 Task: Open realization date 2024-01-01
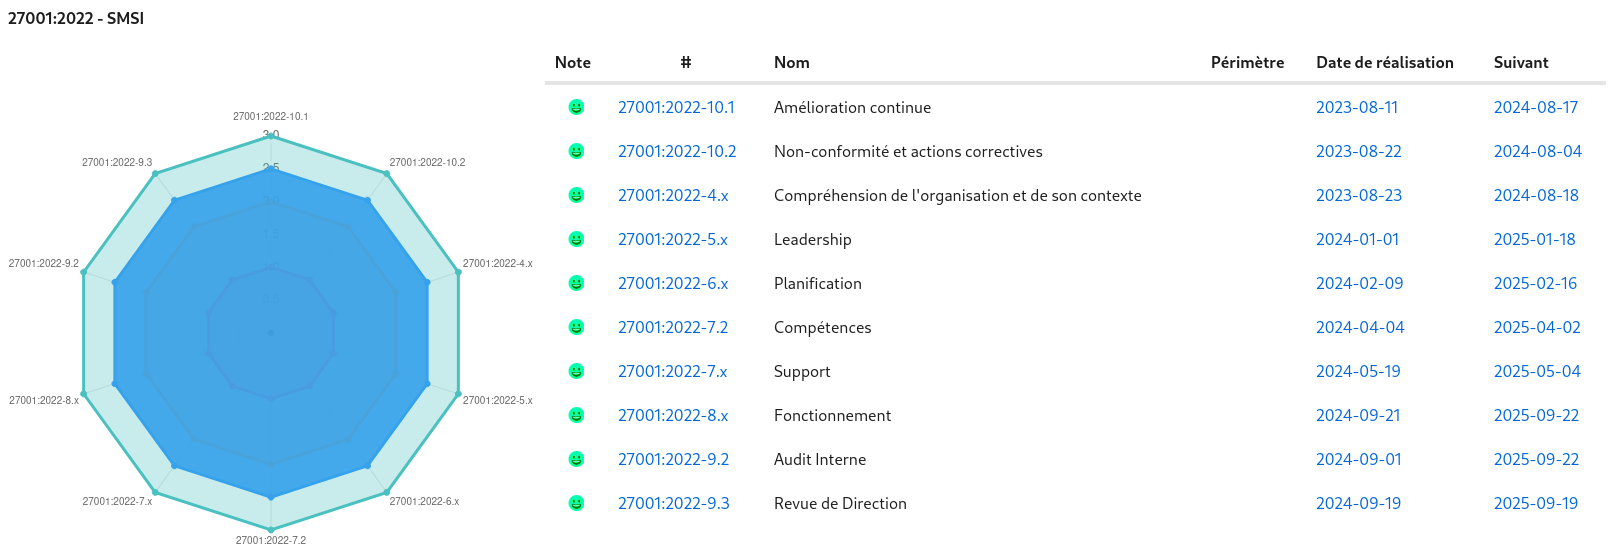1357,239
